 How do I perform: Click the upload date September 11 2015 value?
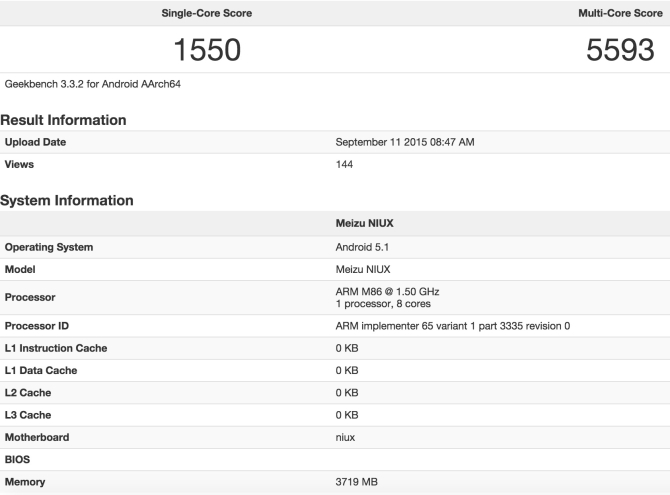click(x=404, y=142)
